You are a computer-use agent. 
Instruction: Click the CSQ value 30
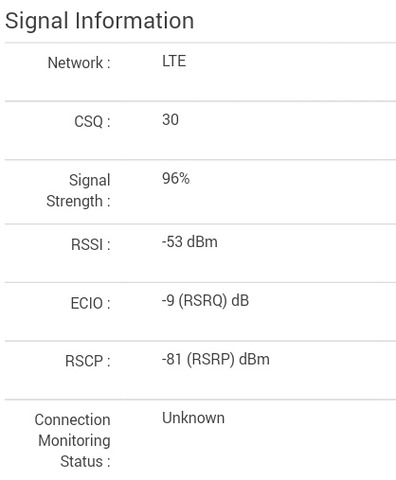click(170, 120)
